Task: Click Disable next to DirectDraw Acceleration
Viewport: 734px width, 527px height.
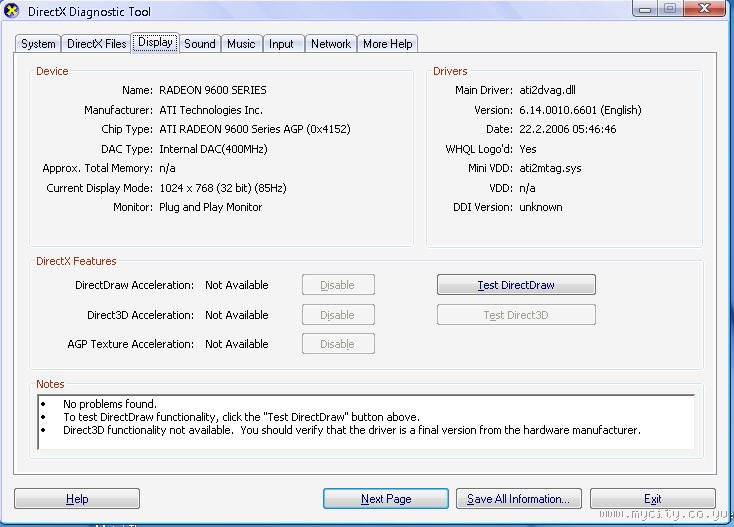Action: [x=338, y=285]
